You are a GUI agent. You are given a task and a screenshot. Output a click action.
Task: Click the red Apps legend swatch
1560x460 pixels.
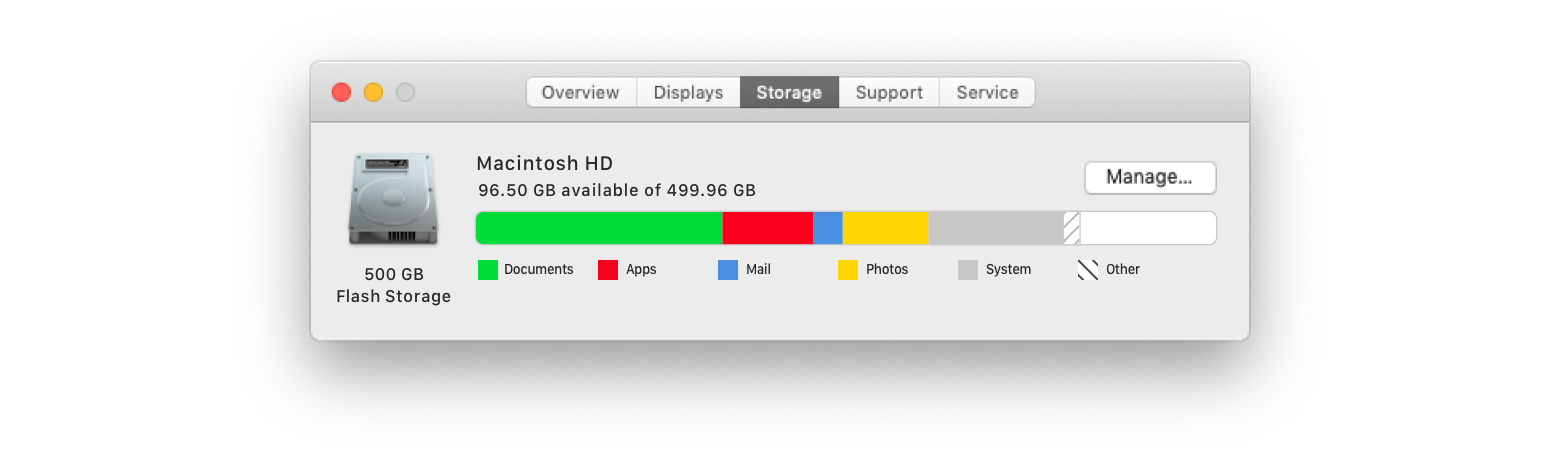tap(608, 270)
